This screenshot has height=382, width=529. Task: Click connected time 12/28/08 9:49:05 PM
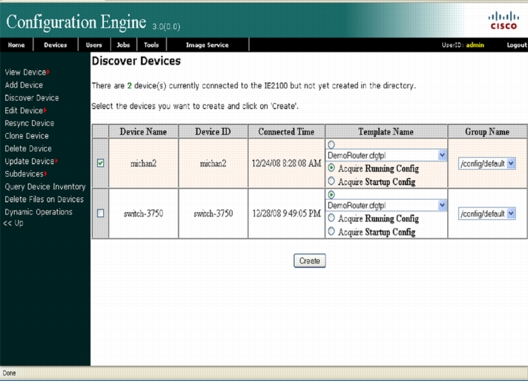[286, 214]
